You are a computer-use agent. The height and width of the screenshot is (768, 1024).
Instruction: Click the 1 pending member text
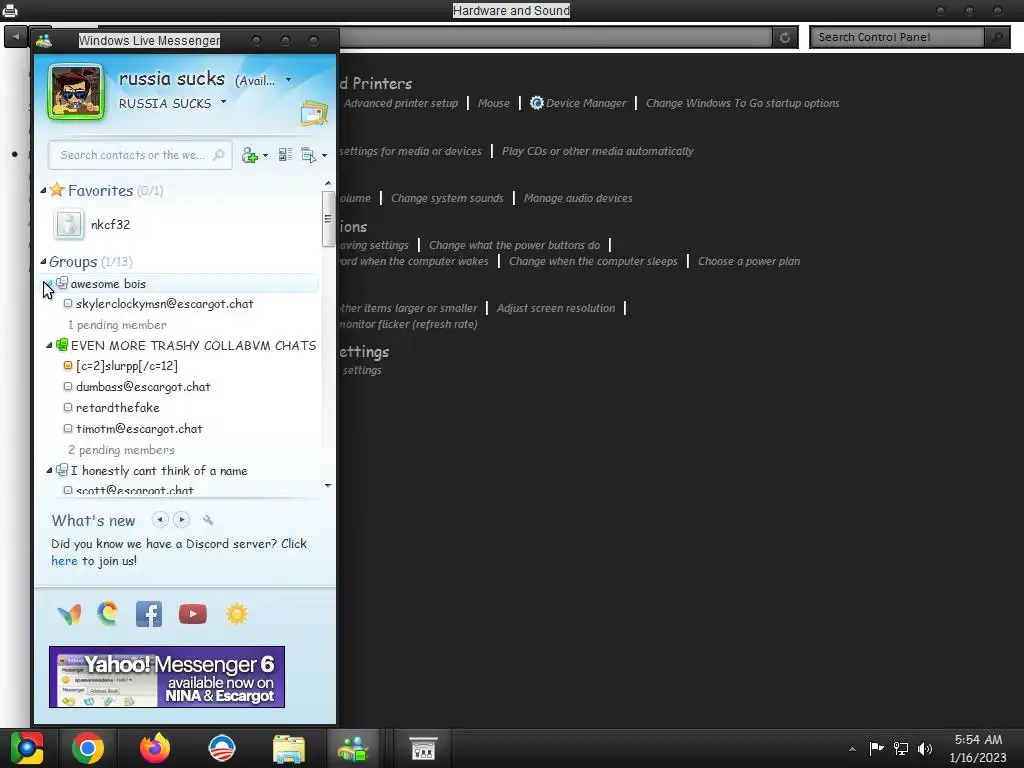click(117, 325)
